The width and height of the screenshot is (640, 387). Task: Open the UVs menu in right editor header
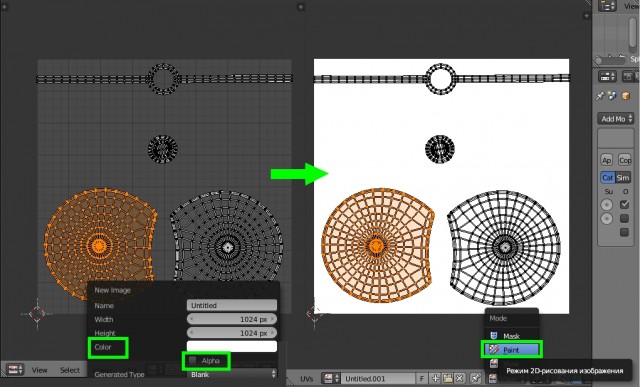pyautogui.click(x=307, y=379)
